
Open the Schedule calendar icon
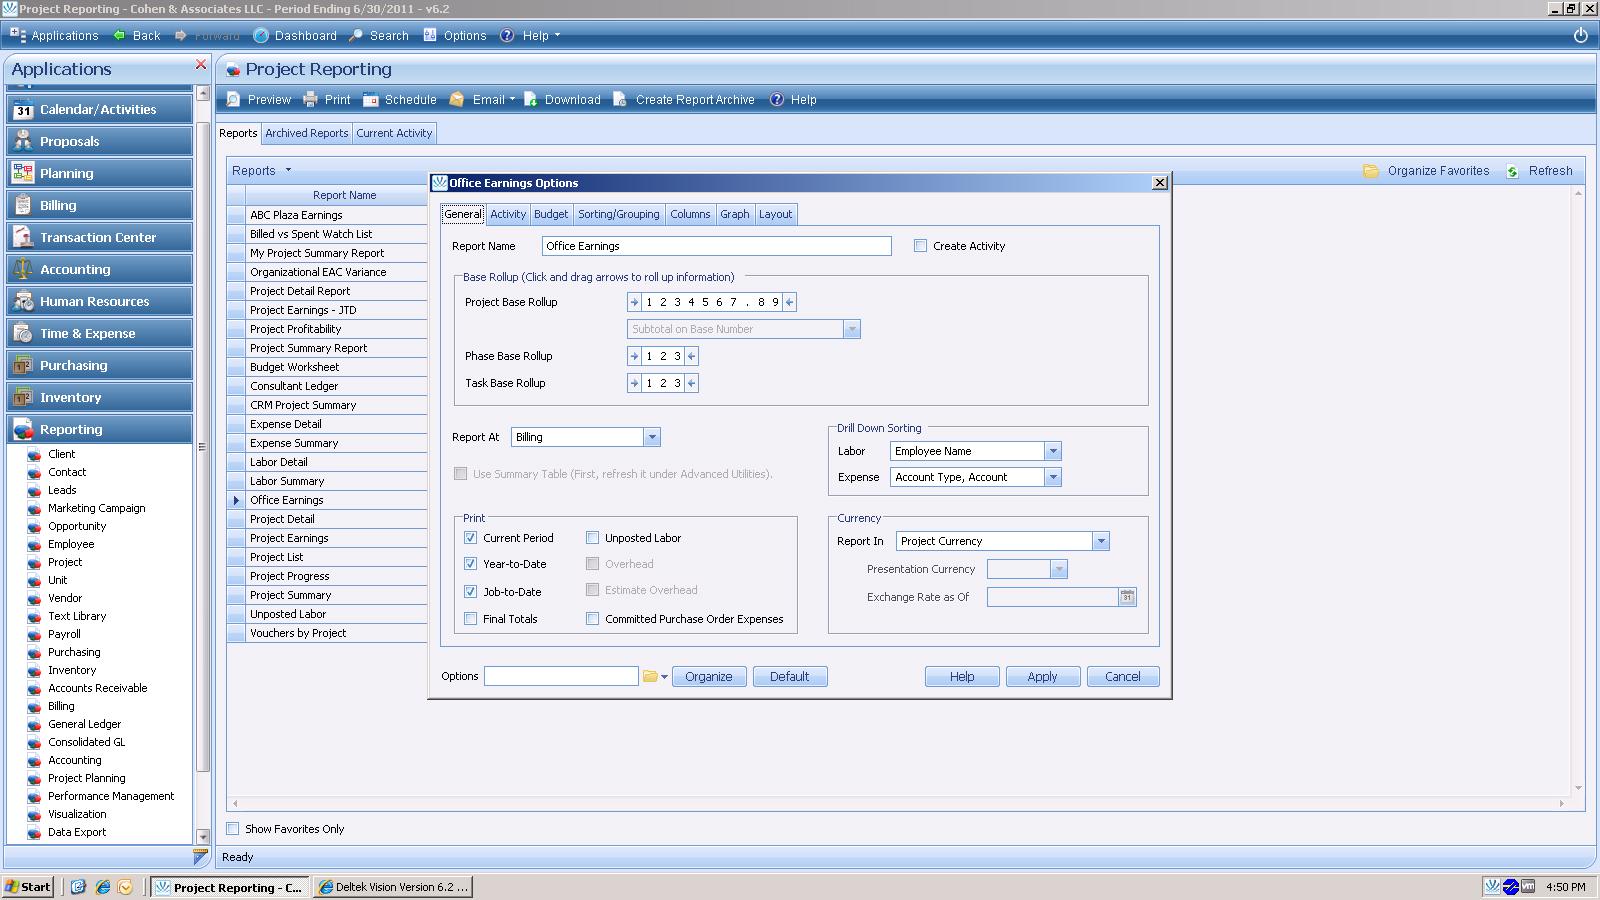tap(371, 100)
